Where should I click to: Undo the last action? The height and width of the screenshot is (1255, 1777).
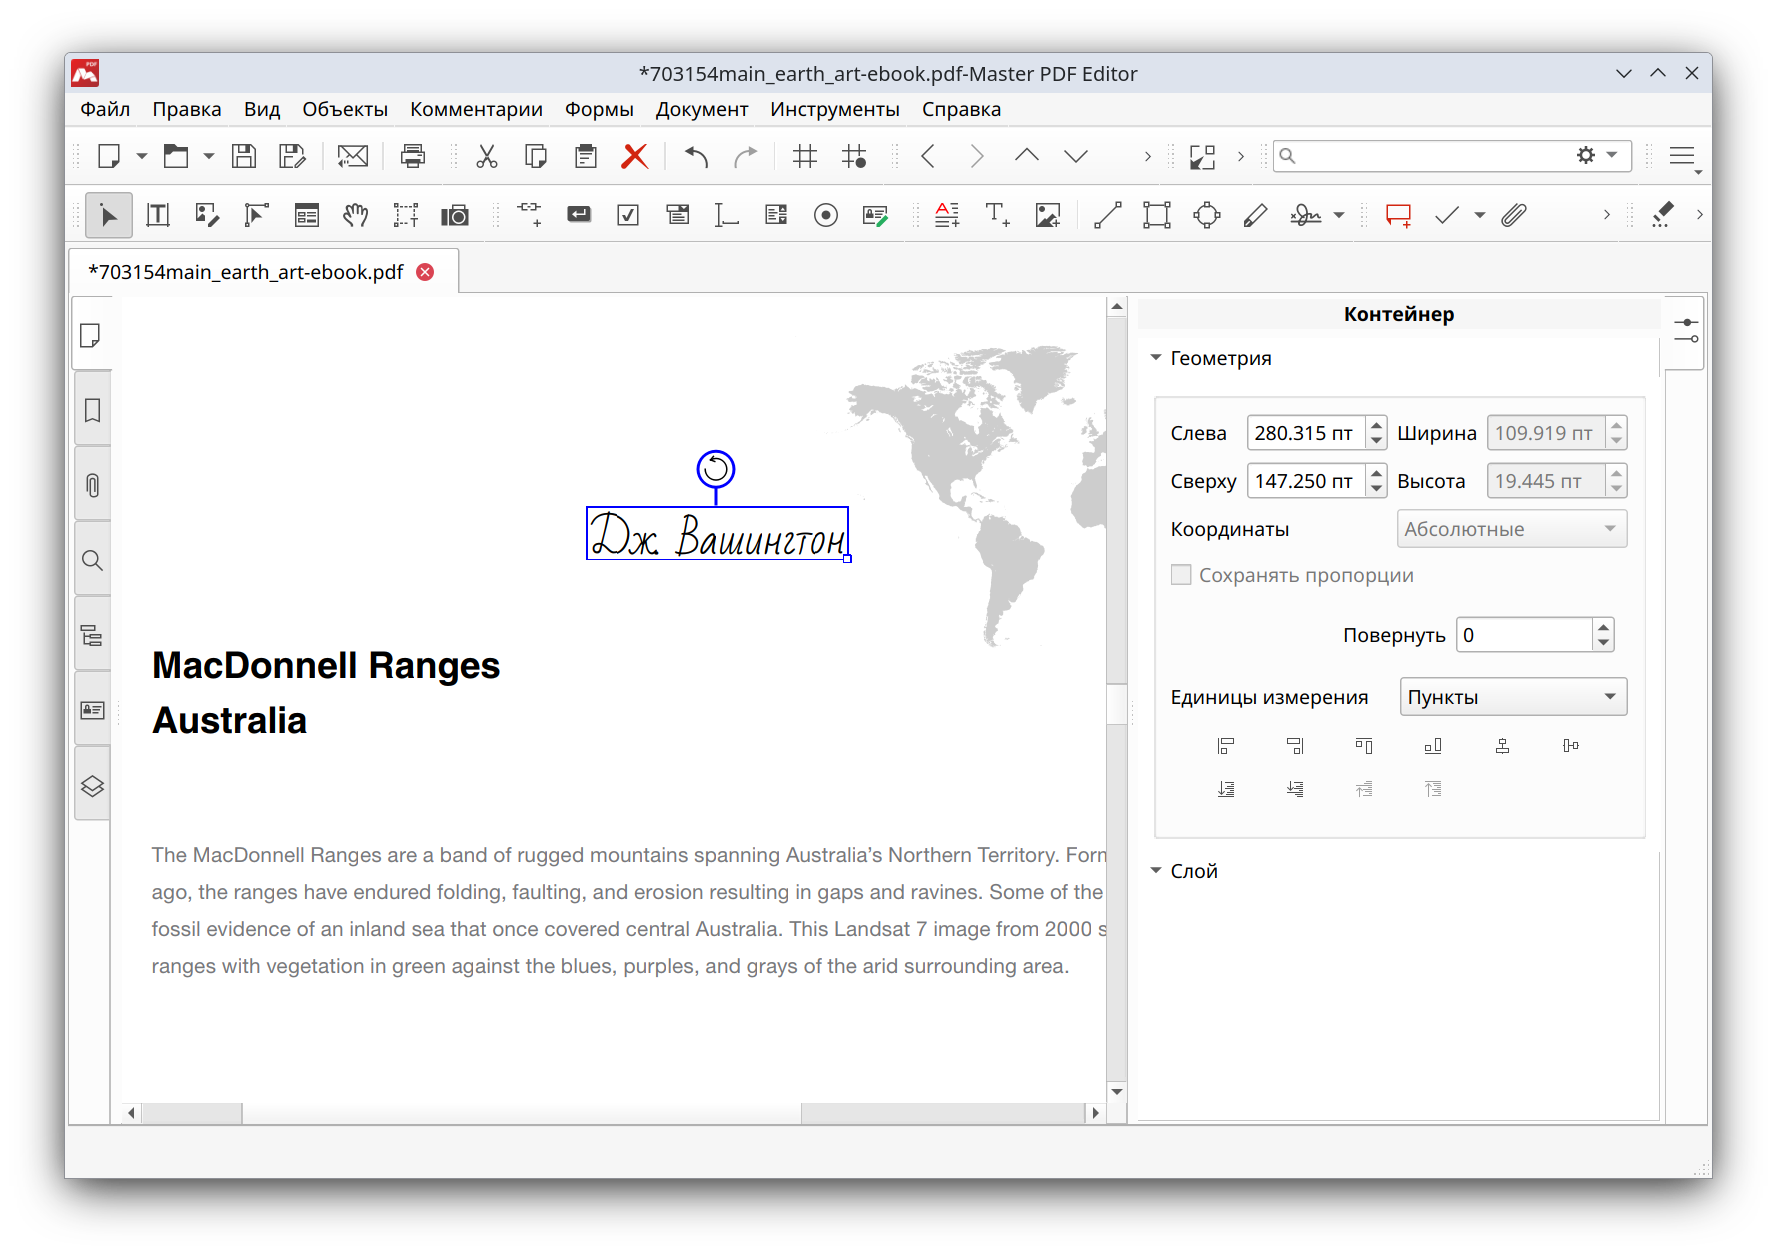(697, 156)
